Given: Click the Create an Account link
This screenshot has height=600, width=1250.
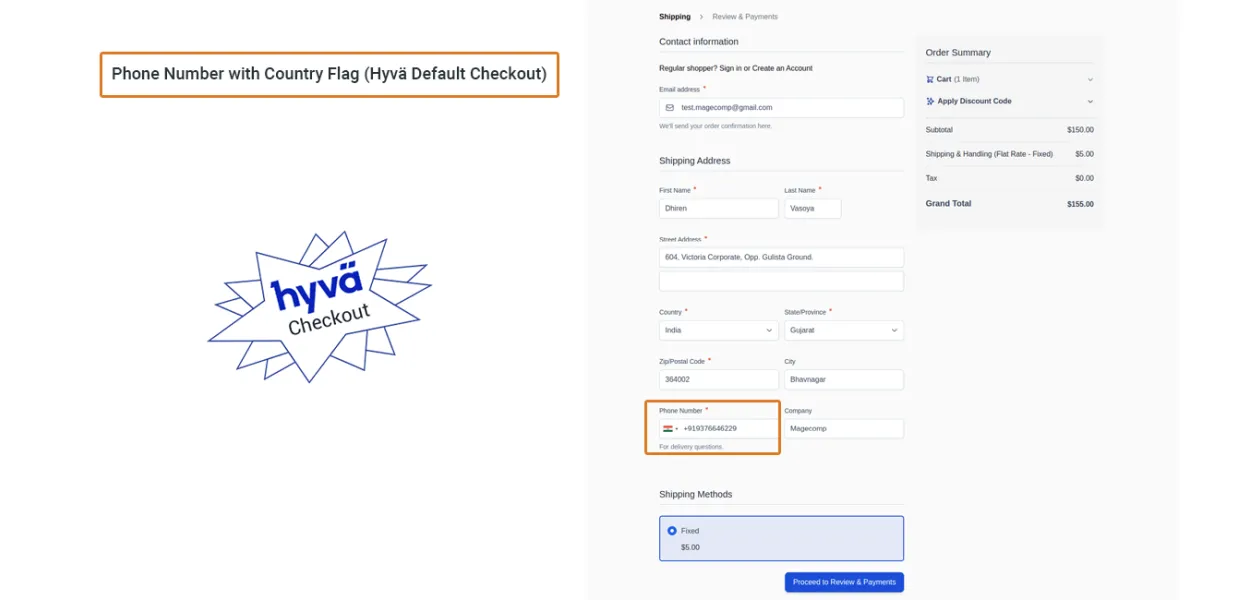Looking at the screenshot, I should 782,68.
